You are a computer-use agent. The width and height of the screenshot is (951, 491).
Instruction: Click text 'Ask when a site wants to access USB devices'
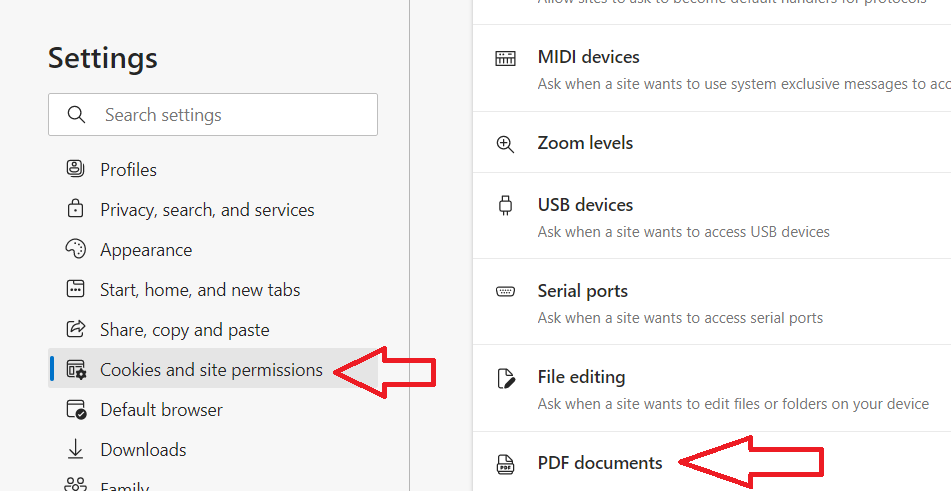click(x=684, y=232)
